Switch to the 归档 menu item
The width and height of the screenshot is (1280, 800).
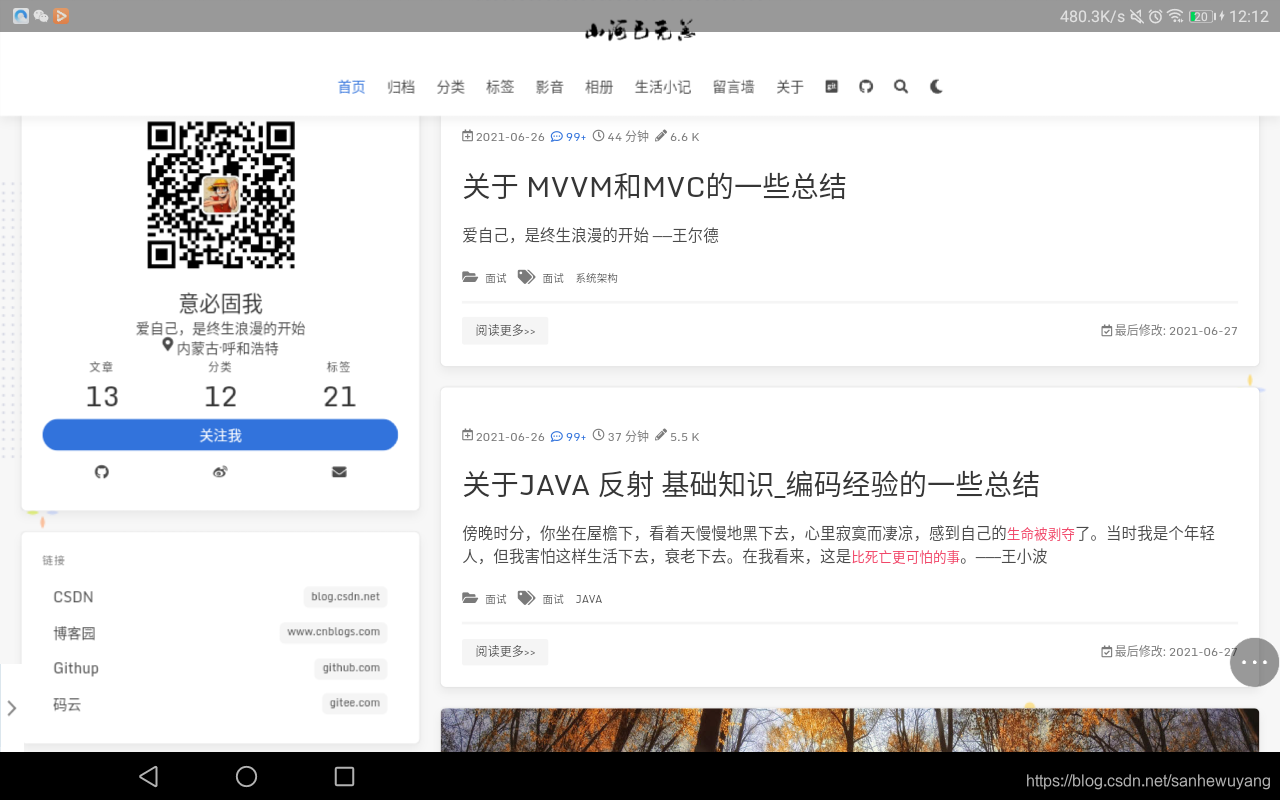point(400,87)
